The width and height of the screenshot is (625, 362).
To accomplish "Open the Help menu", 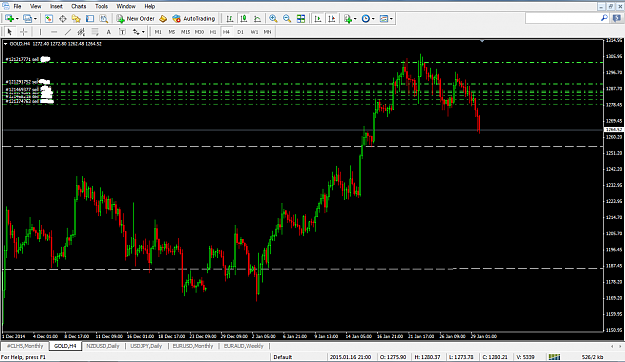I will (x=149, y=6).
